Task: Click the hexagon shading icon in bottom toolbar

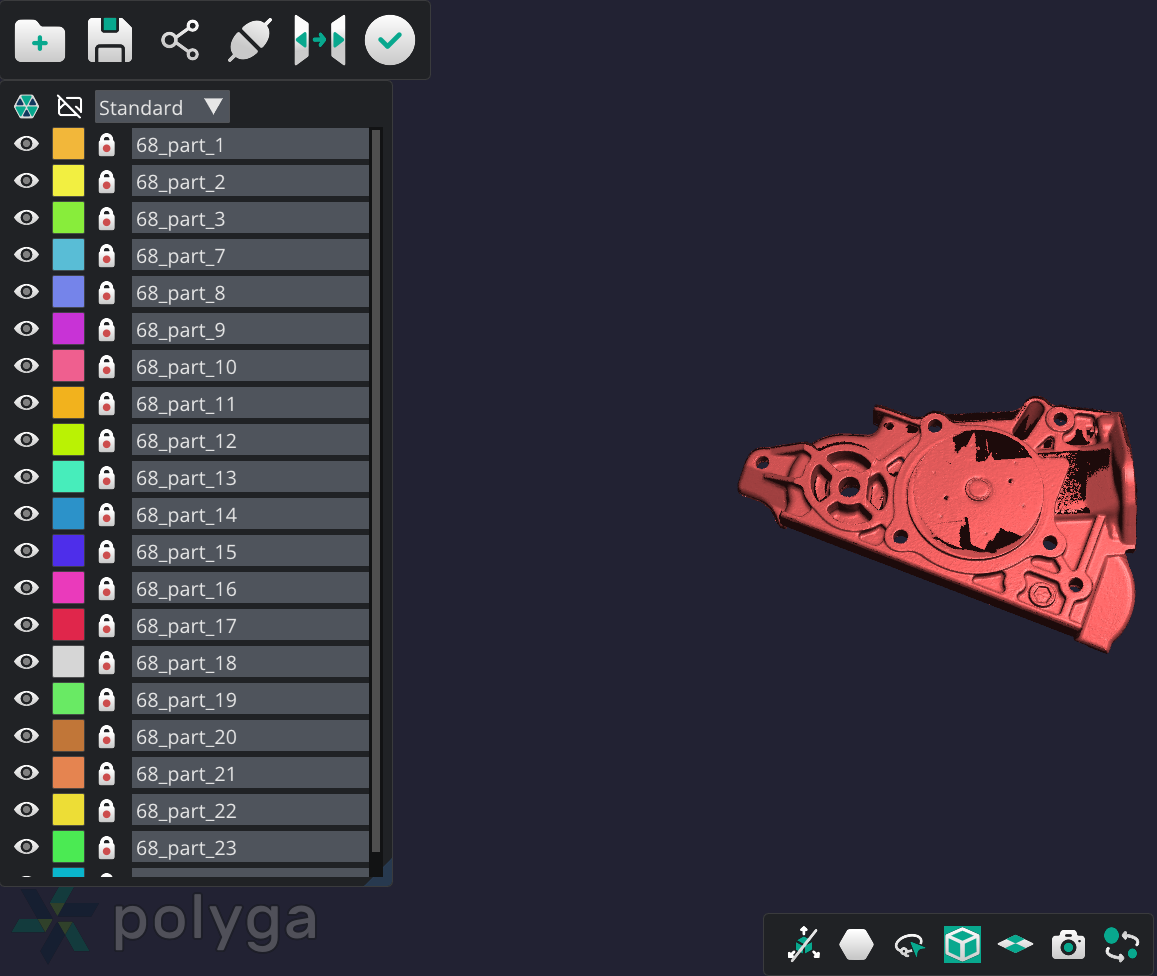Action: (856, 943)
